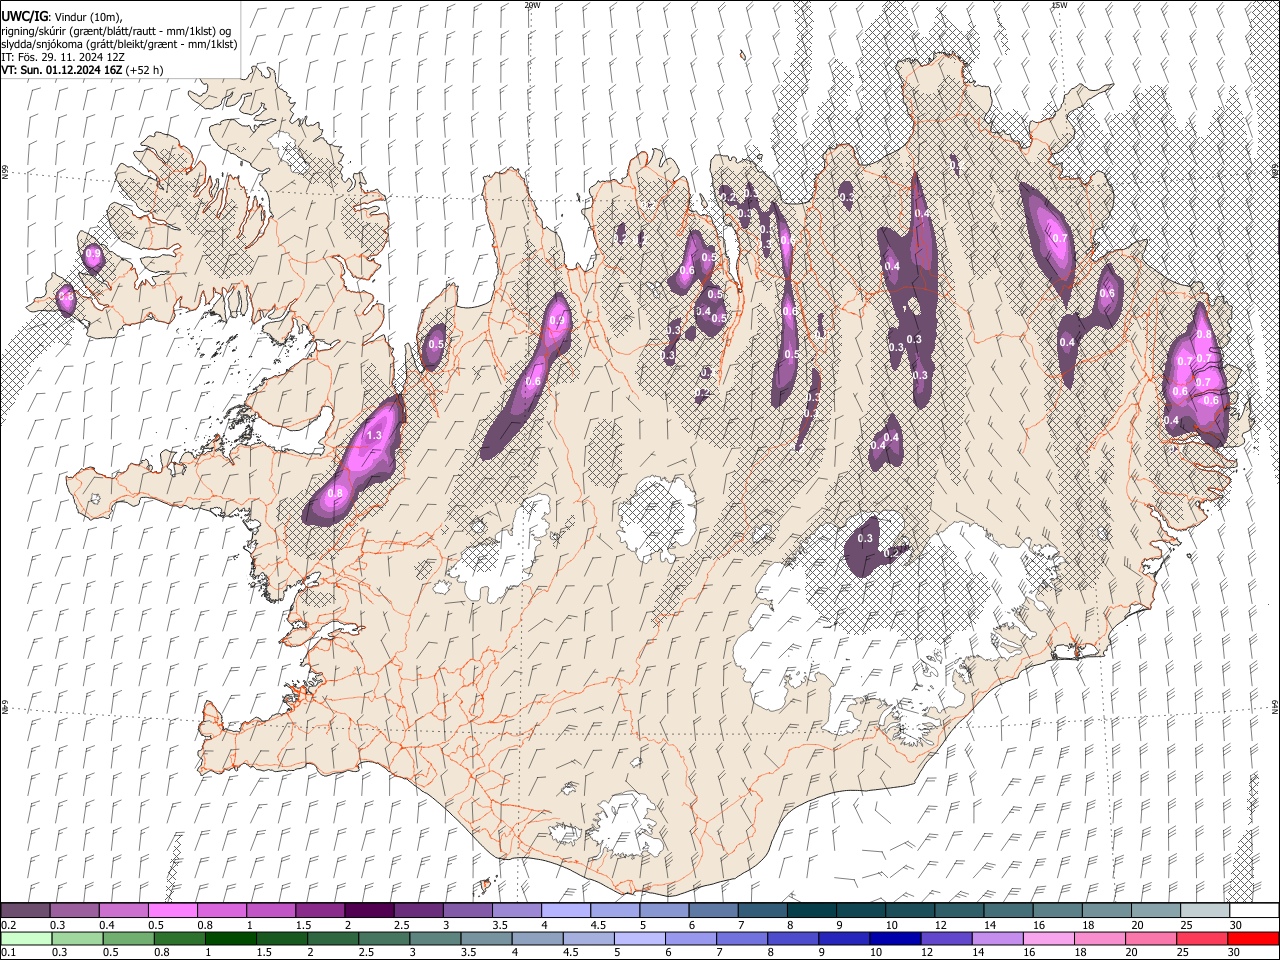The width and height of the screenshot is (1280, 960).
Task: Click the 'rigning/skúrir' description line in the header
Action: [x=118, y=31]
